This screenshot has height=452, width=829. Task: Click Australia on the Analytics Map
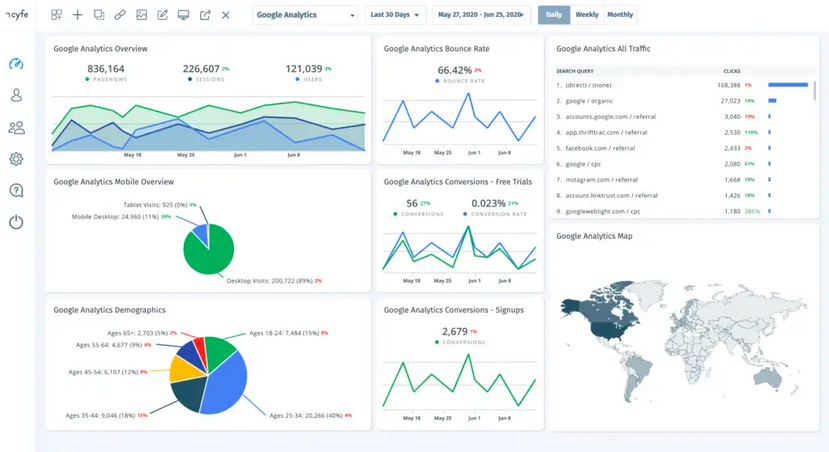click(768, 375)
